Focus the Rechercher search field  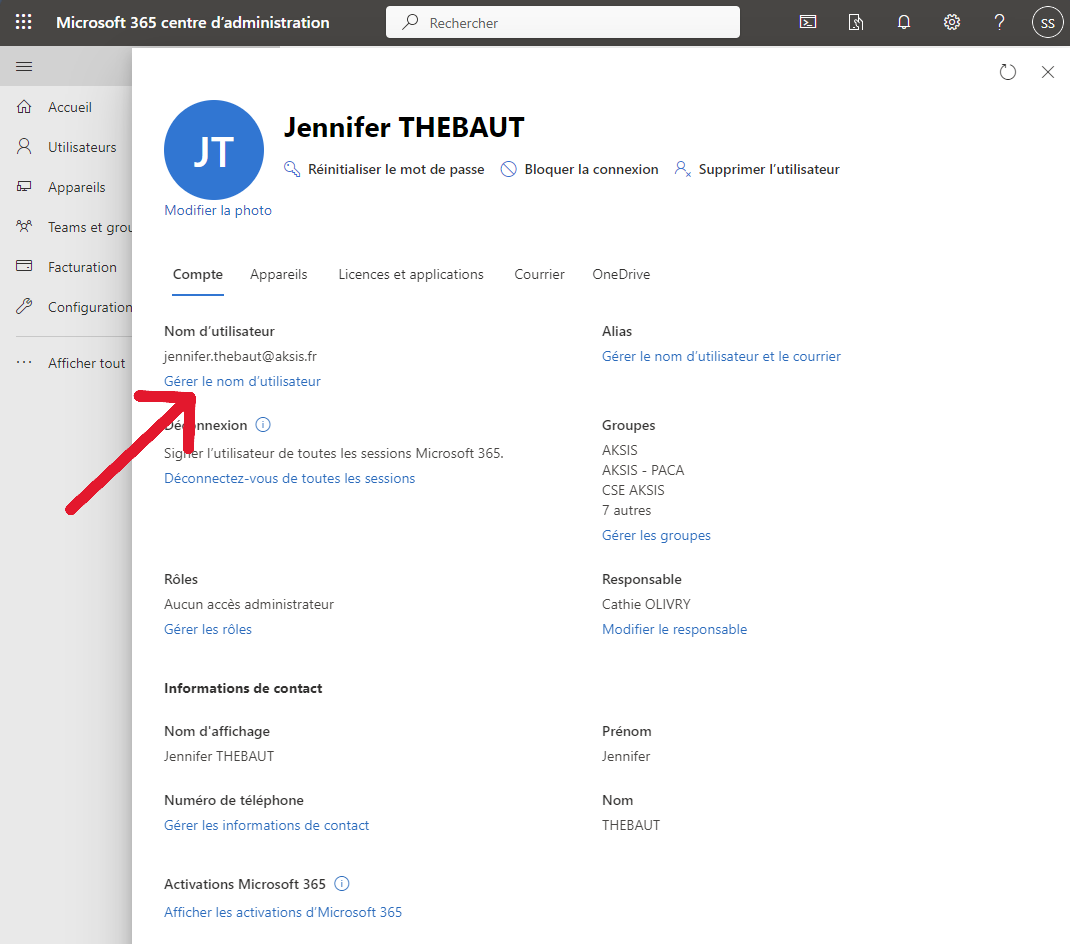[563, 23]
